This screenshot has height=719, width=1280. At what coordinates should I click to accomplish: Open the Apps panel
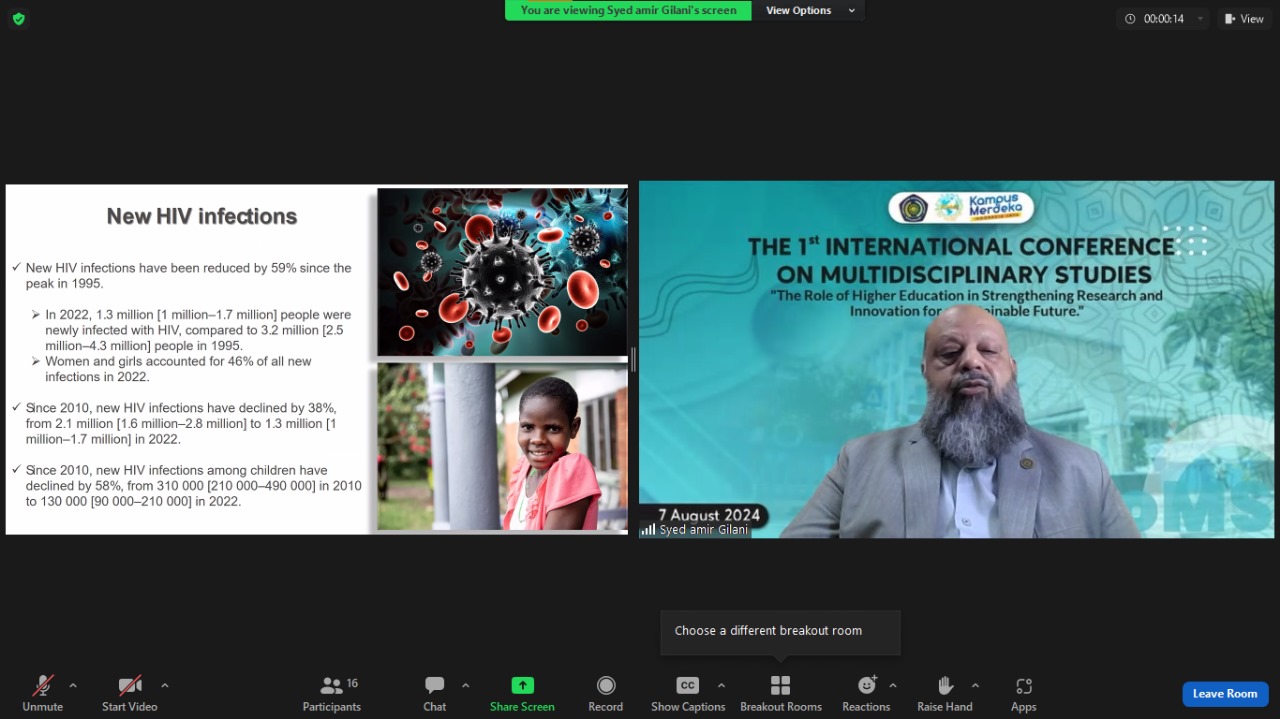(x=1023, y=693)
